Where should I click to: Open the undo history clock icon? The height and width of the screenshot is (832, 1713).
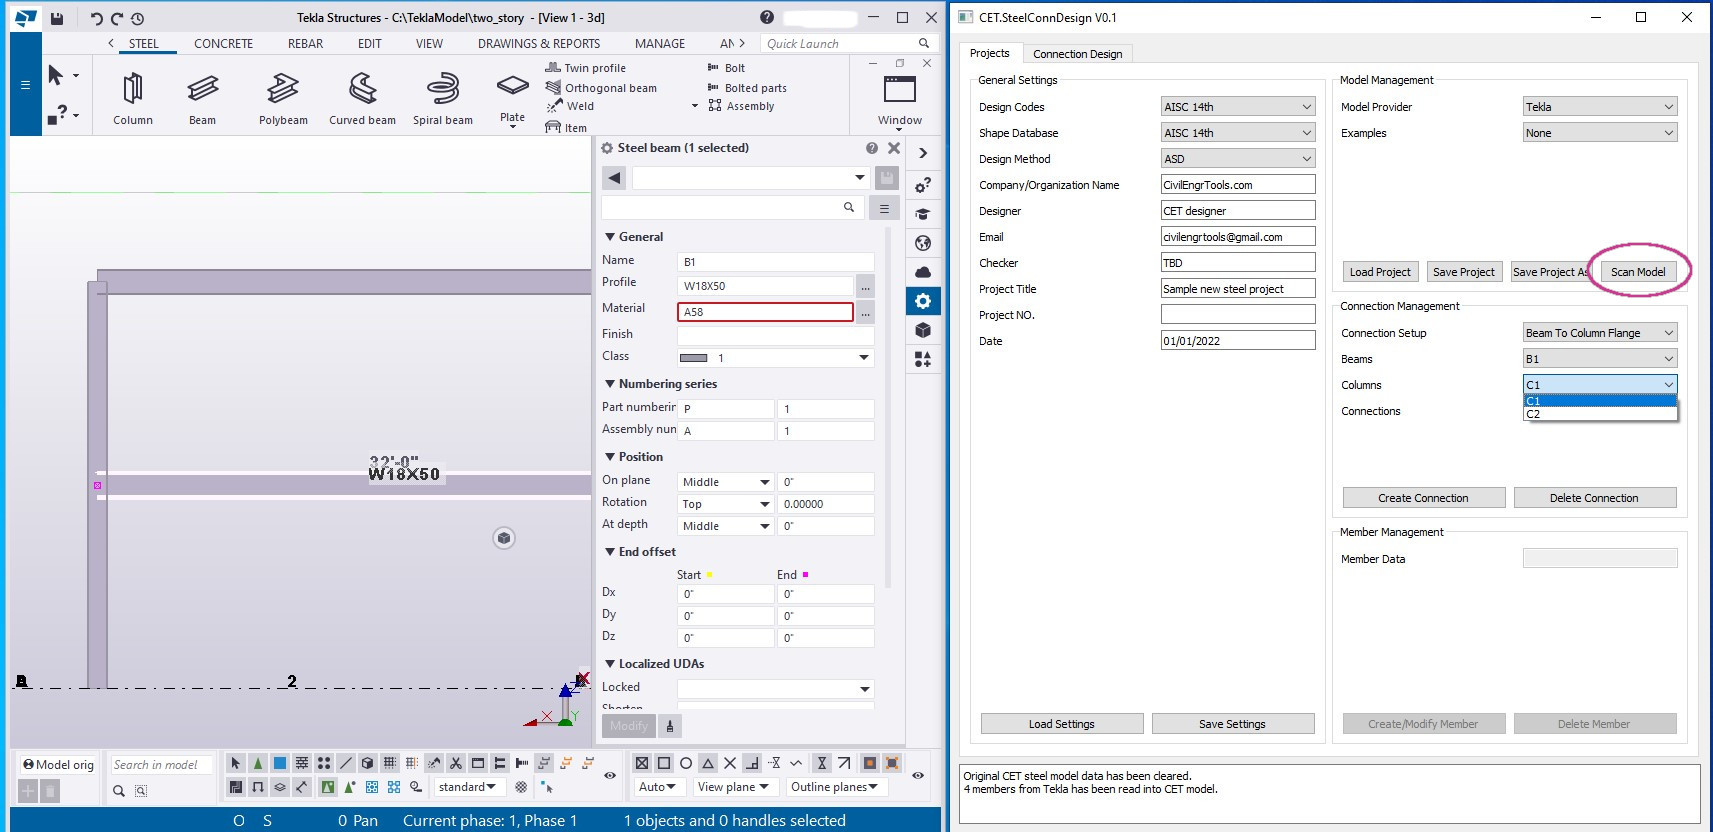138,18
